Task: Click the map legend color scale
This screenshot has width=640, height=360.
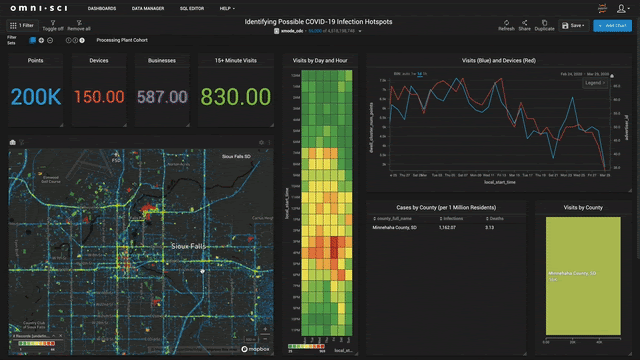Action: (36, 343)
